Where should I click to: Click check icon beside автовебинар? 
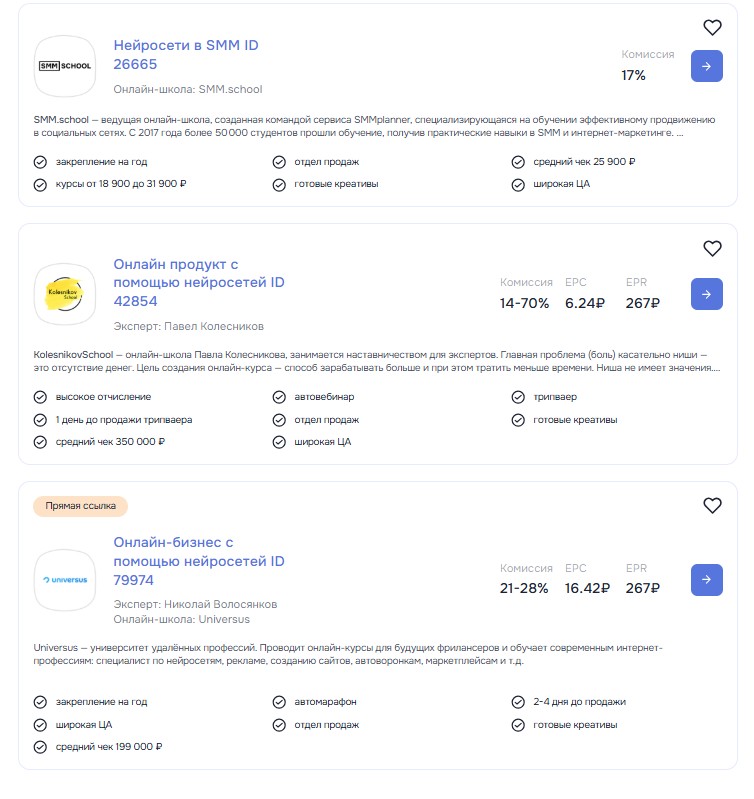point(278,397)
